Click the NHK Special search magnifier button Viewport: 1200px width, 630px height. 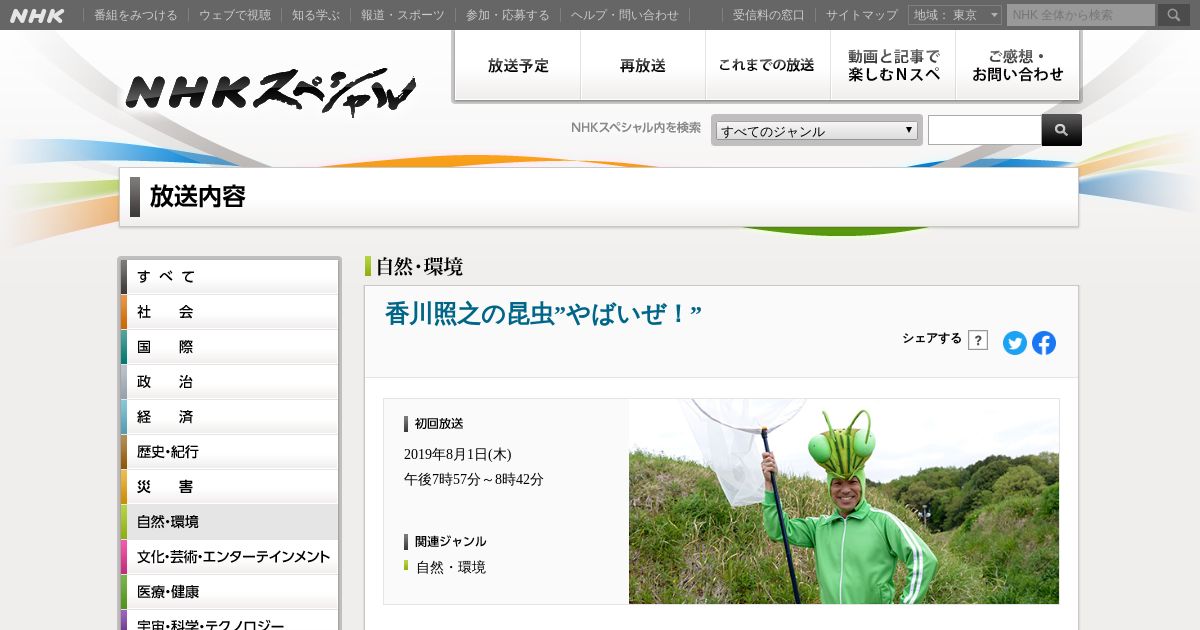tap(1061, 130)
